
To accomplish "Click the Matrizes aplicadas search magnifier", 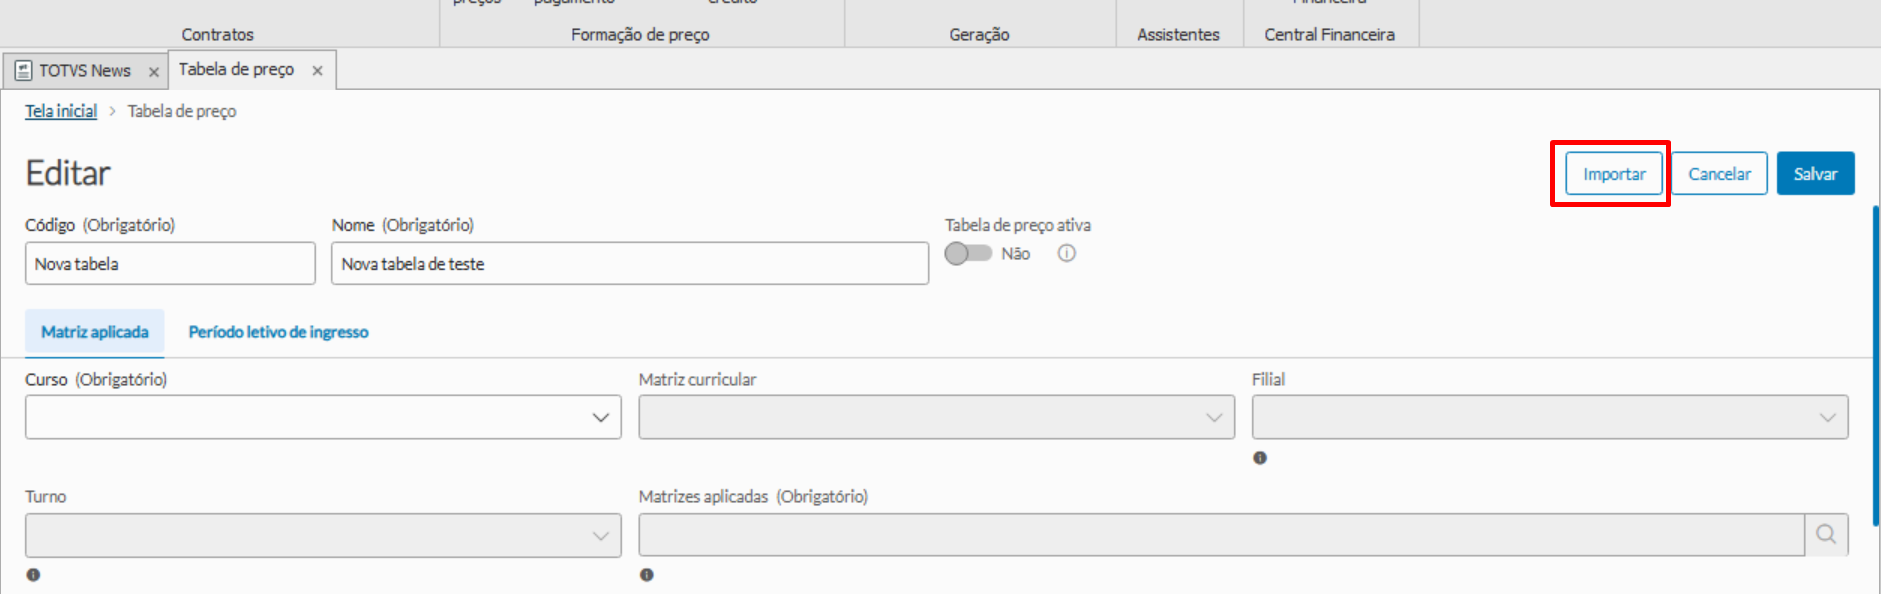I will pos(1826,535).
